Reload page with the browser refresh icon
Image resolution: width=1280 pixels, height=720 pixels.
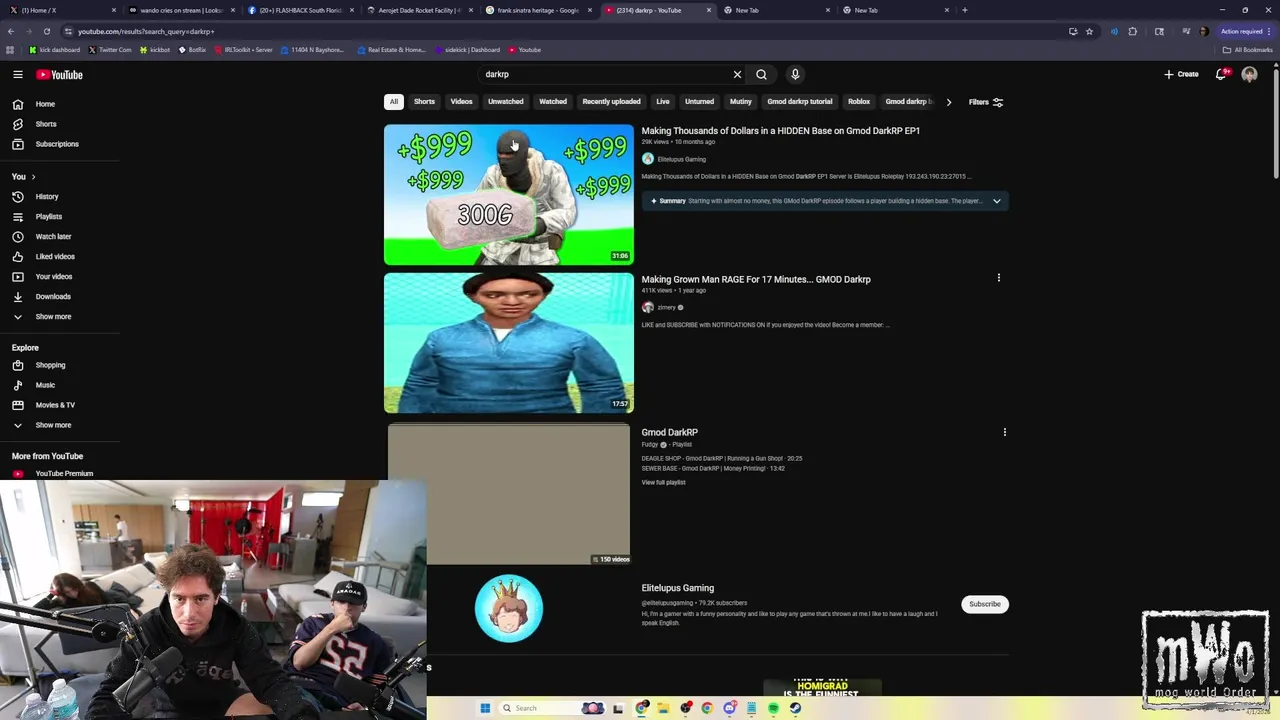[46, 31]
